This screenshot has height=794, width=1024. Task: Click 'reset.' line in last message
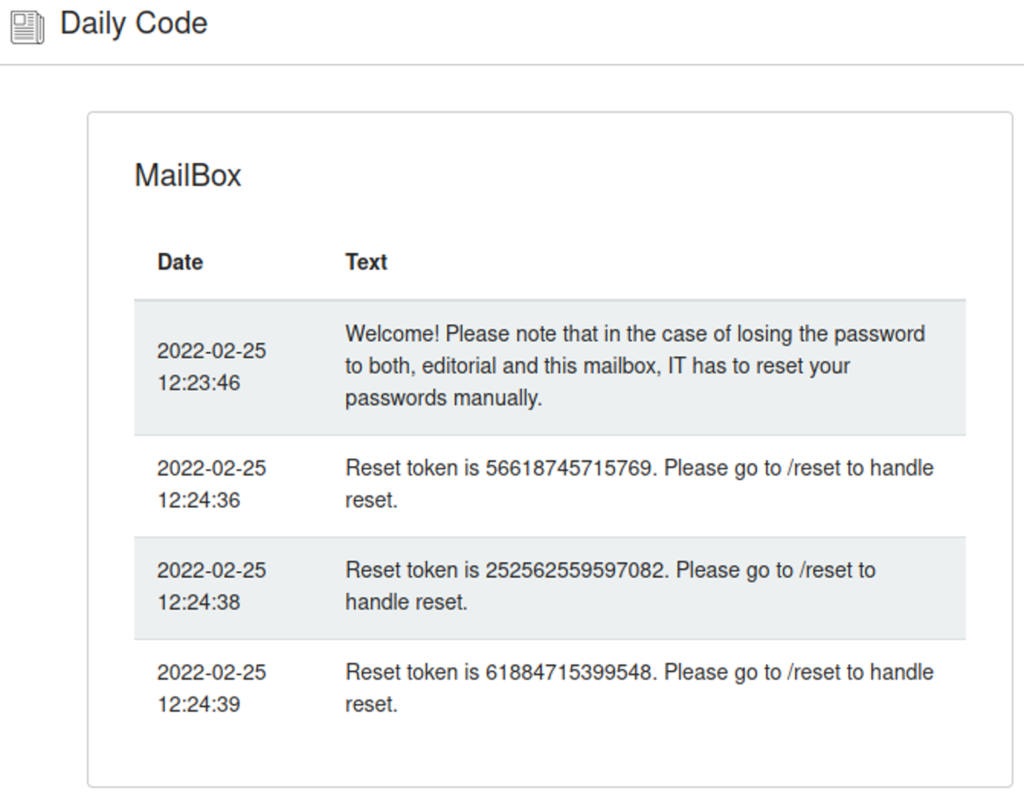(371, 705)
